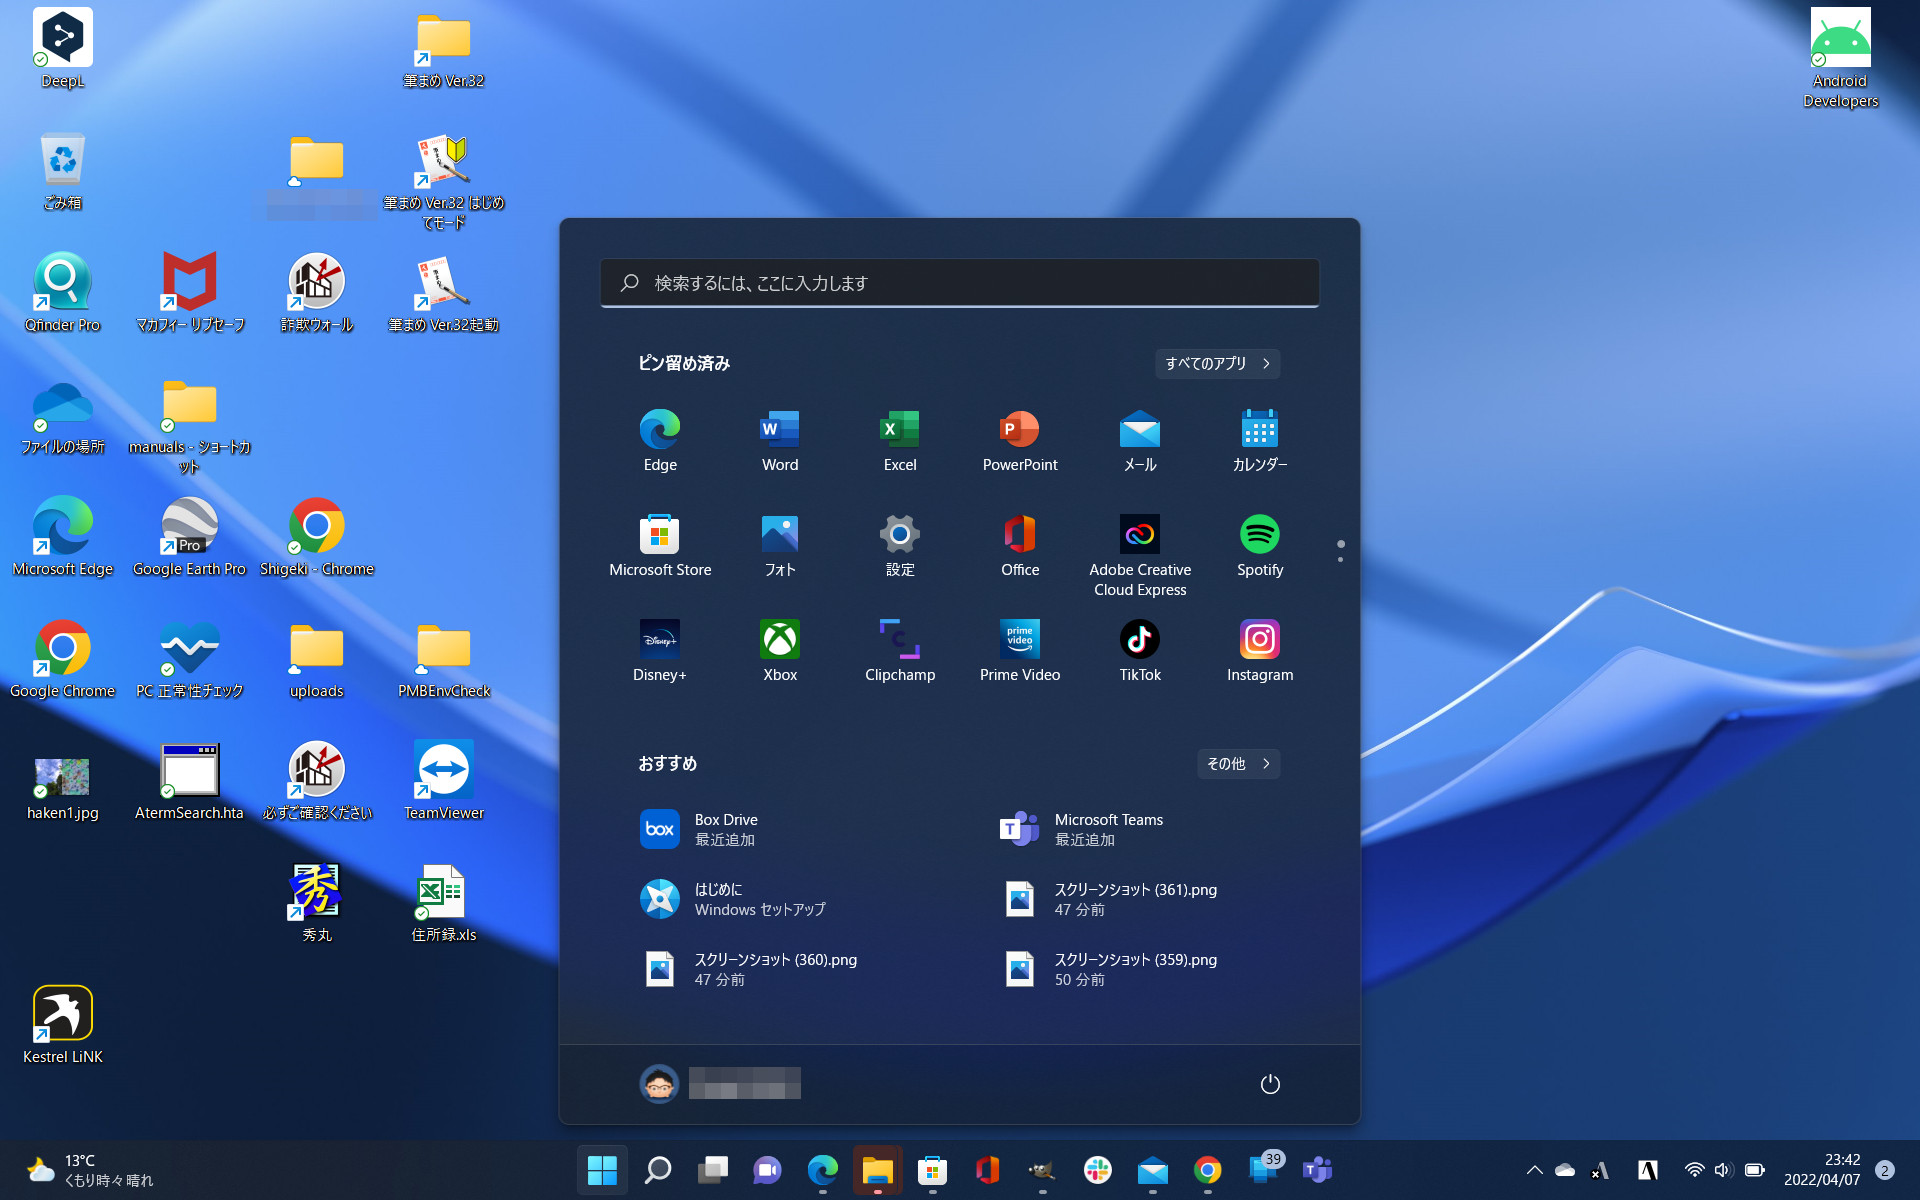Select uploads folder on desktop
Viewport: 1920px width, 1200px height.
[x=317, y=659]
